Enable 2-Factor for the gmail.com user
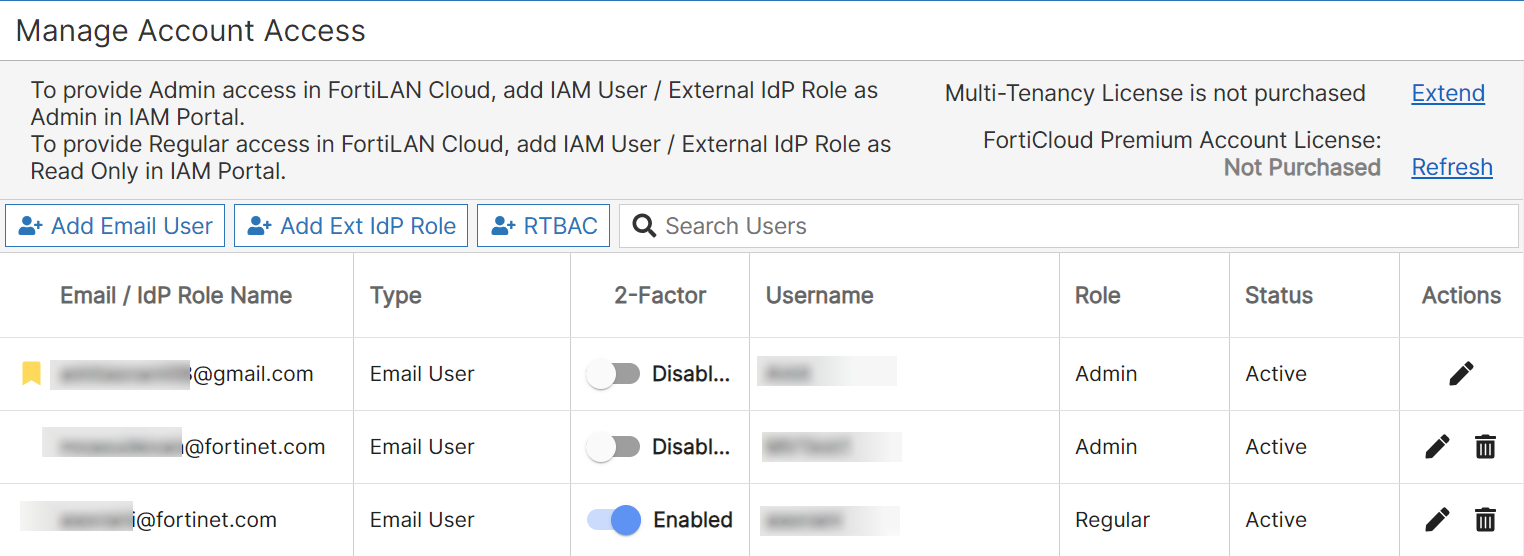This screenshot has height=556, width=1524. (613, 374)
